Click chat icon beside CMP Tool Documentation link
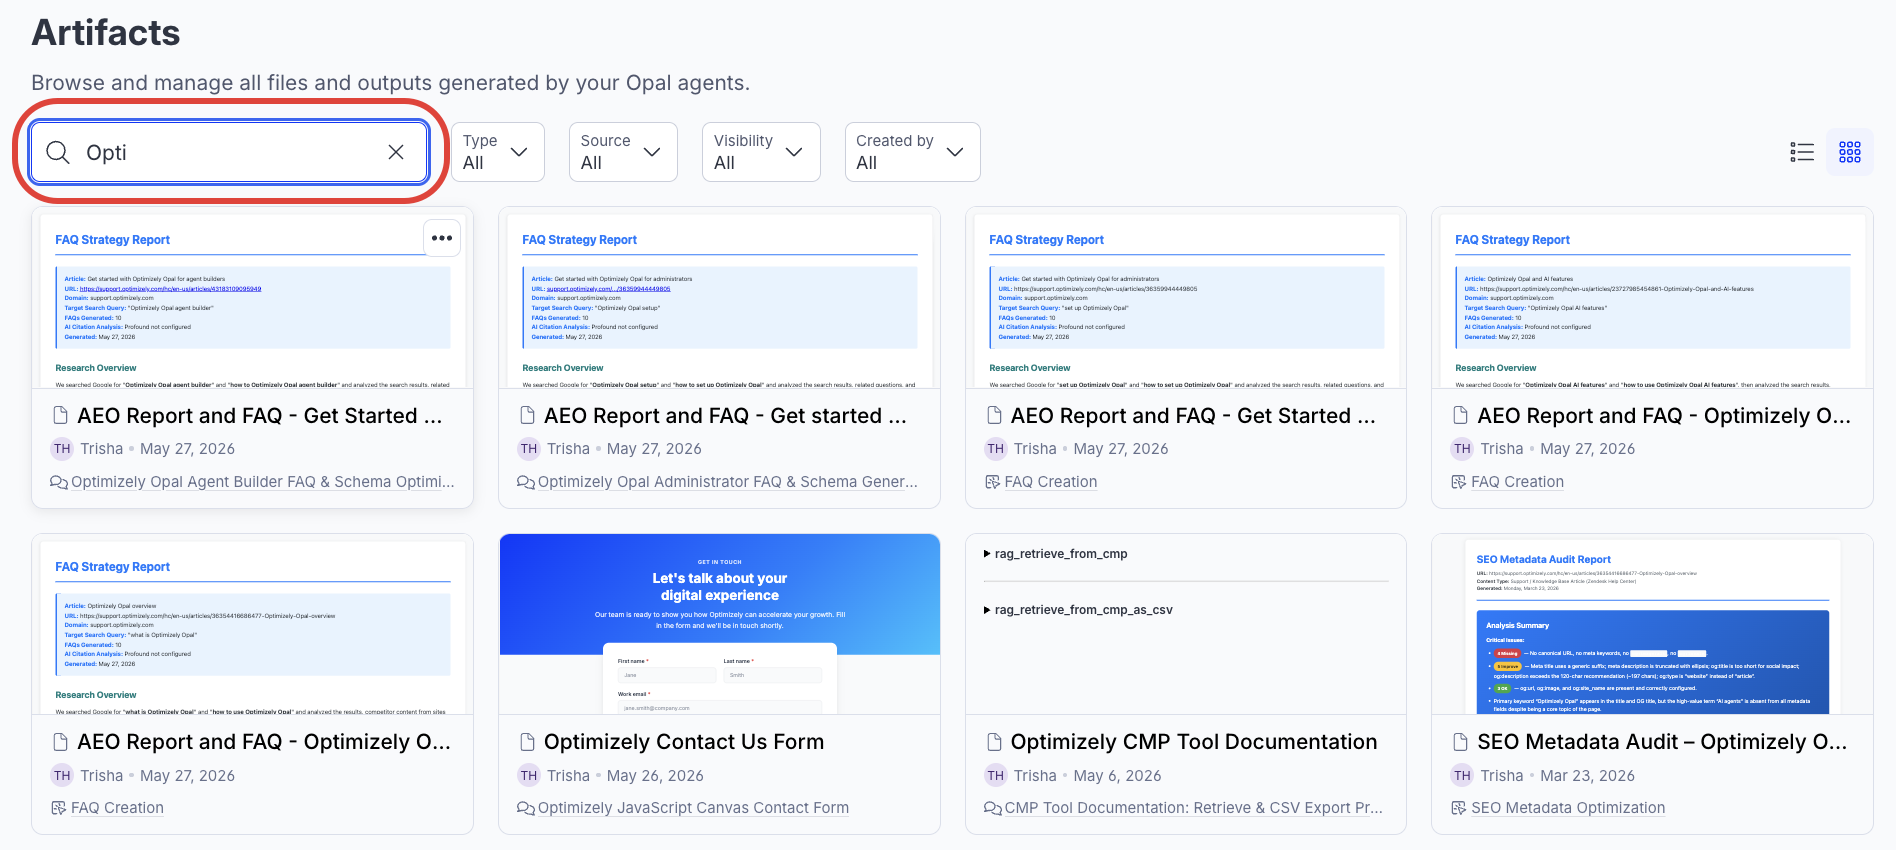This screenshot has height=850, width=1896. [x=993, y=808]
